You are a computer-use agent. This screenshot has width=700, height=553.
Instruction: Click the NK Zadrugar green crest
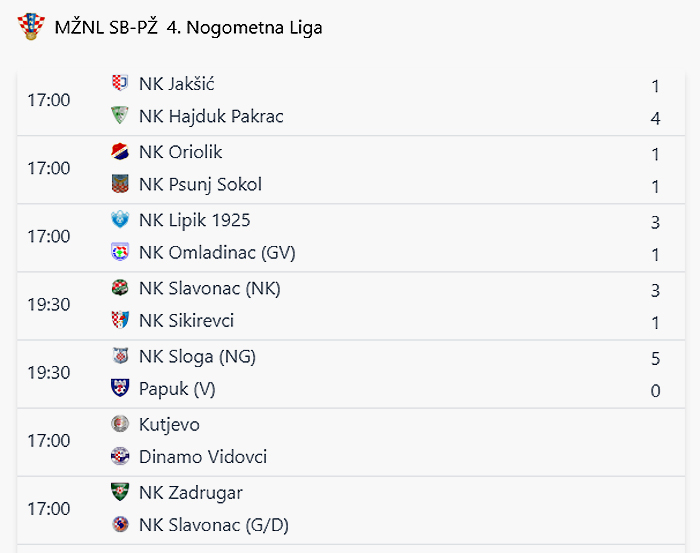[120, 492]
